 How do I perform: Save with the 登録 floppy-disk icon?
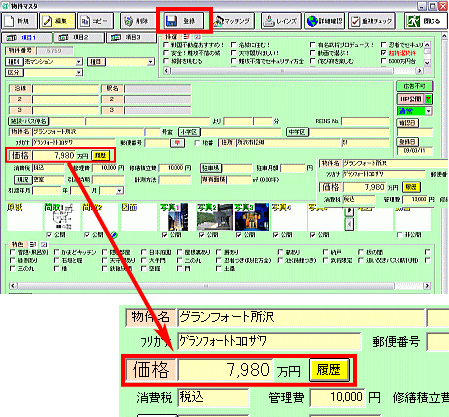[x=171, y=21]
